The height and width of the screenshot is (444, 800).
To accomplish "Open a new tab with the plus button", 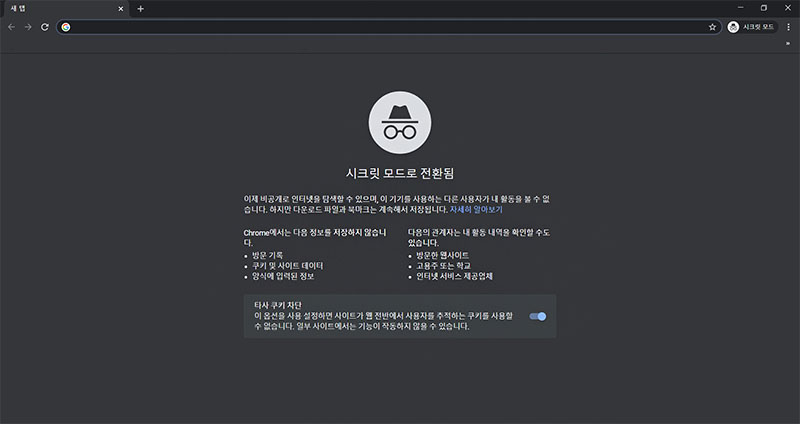I will [x=140, y=9].
